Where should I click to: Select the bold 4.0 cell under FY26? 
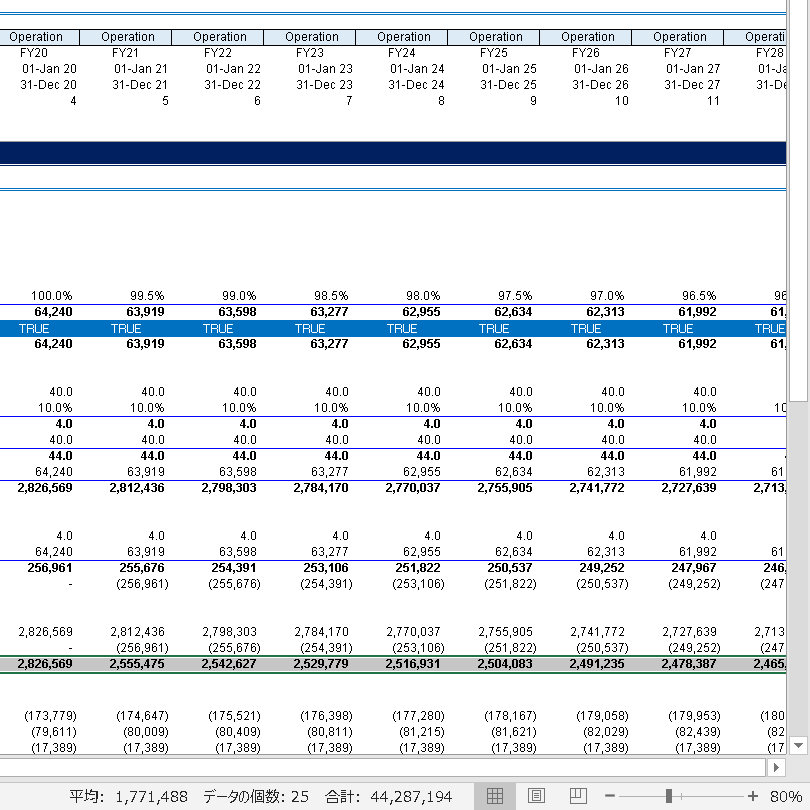click(616, 424)
